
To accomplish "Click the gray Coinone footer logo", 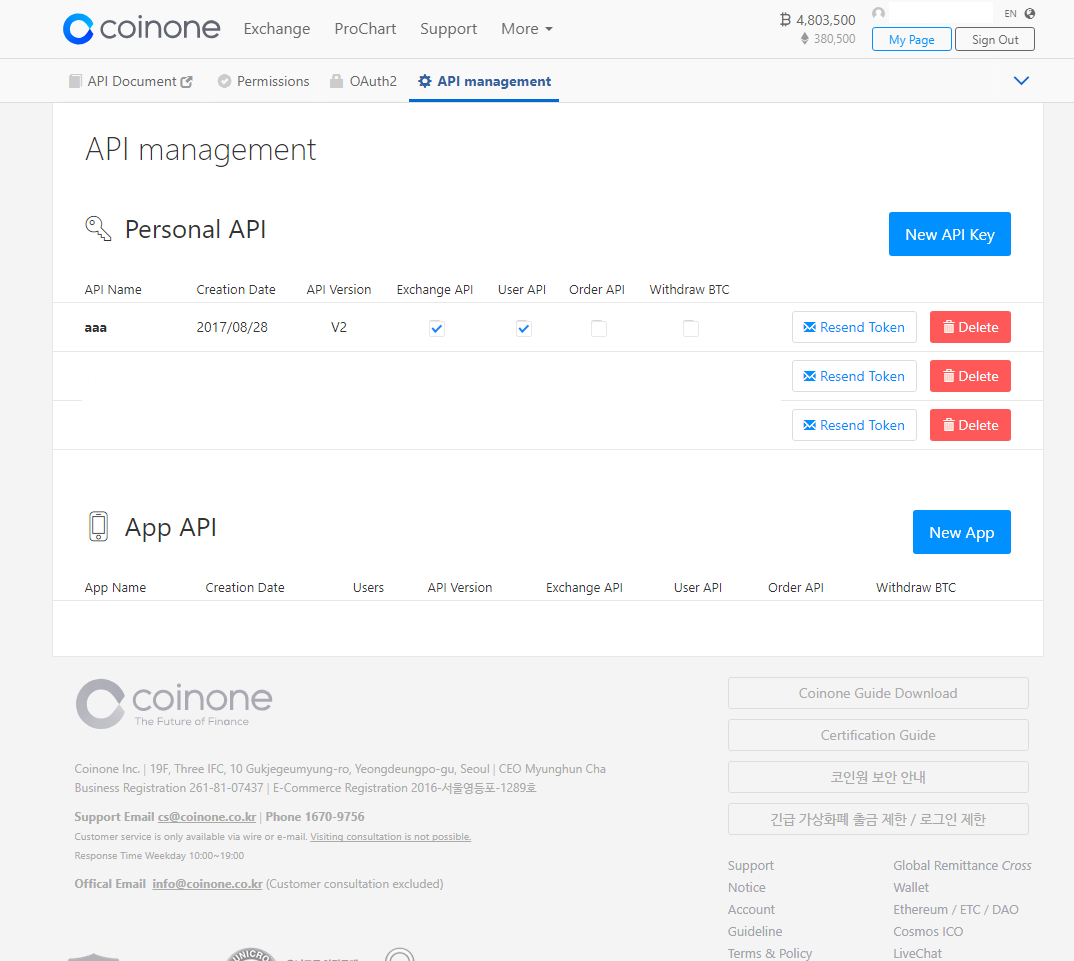I will 174,703.
